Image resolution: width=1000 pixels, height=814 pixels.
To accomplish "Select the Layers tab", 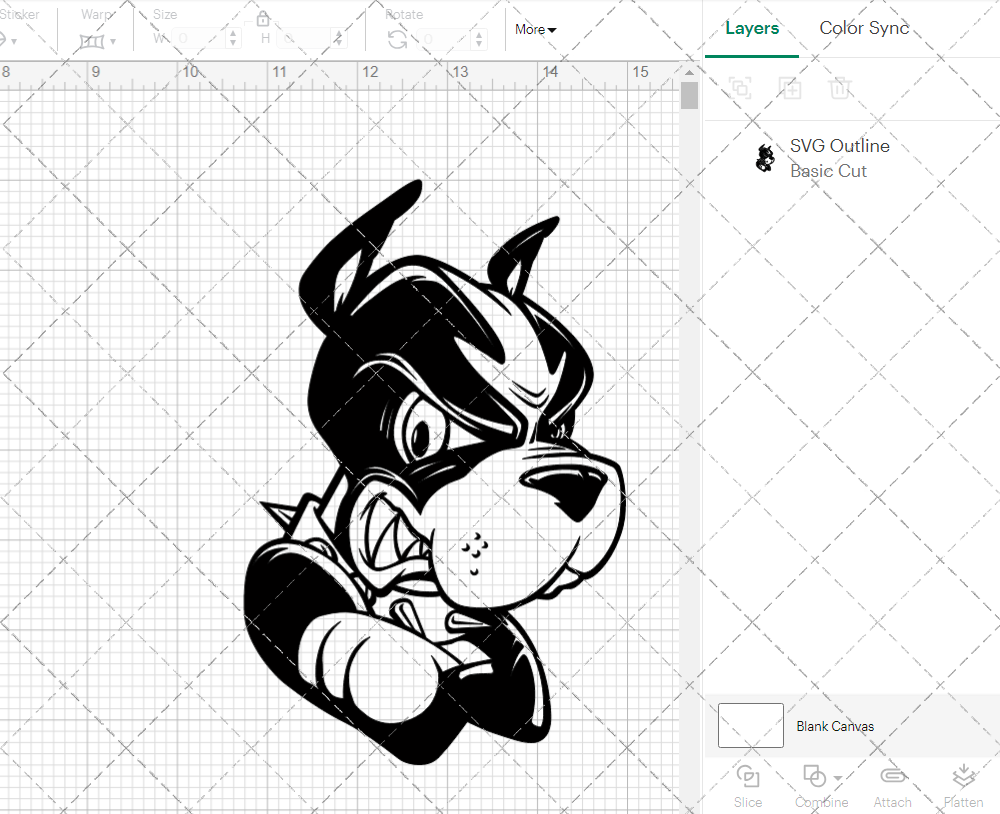I will point(752,28).
